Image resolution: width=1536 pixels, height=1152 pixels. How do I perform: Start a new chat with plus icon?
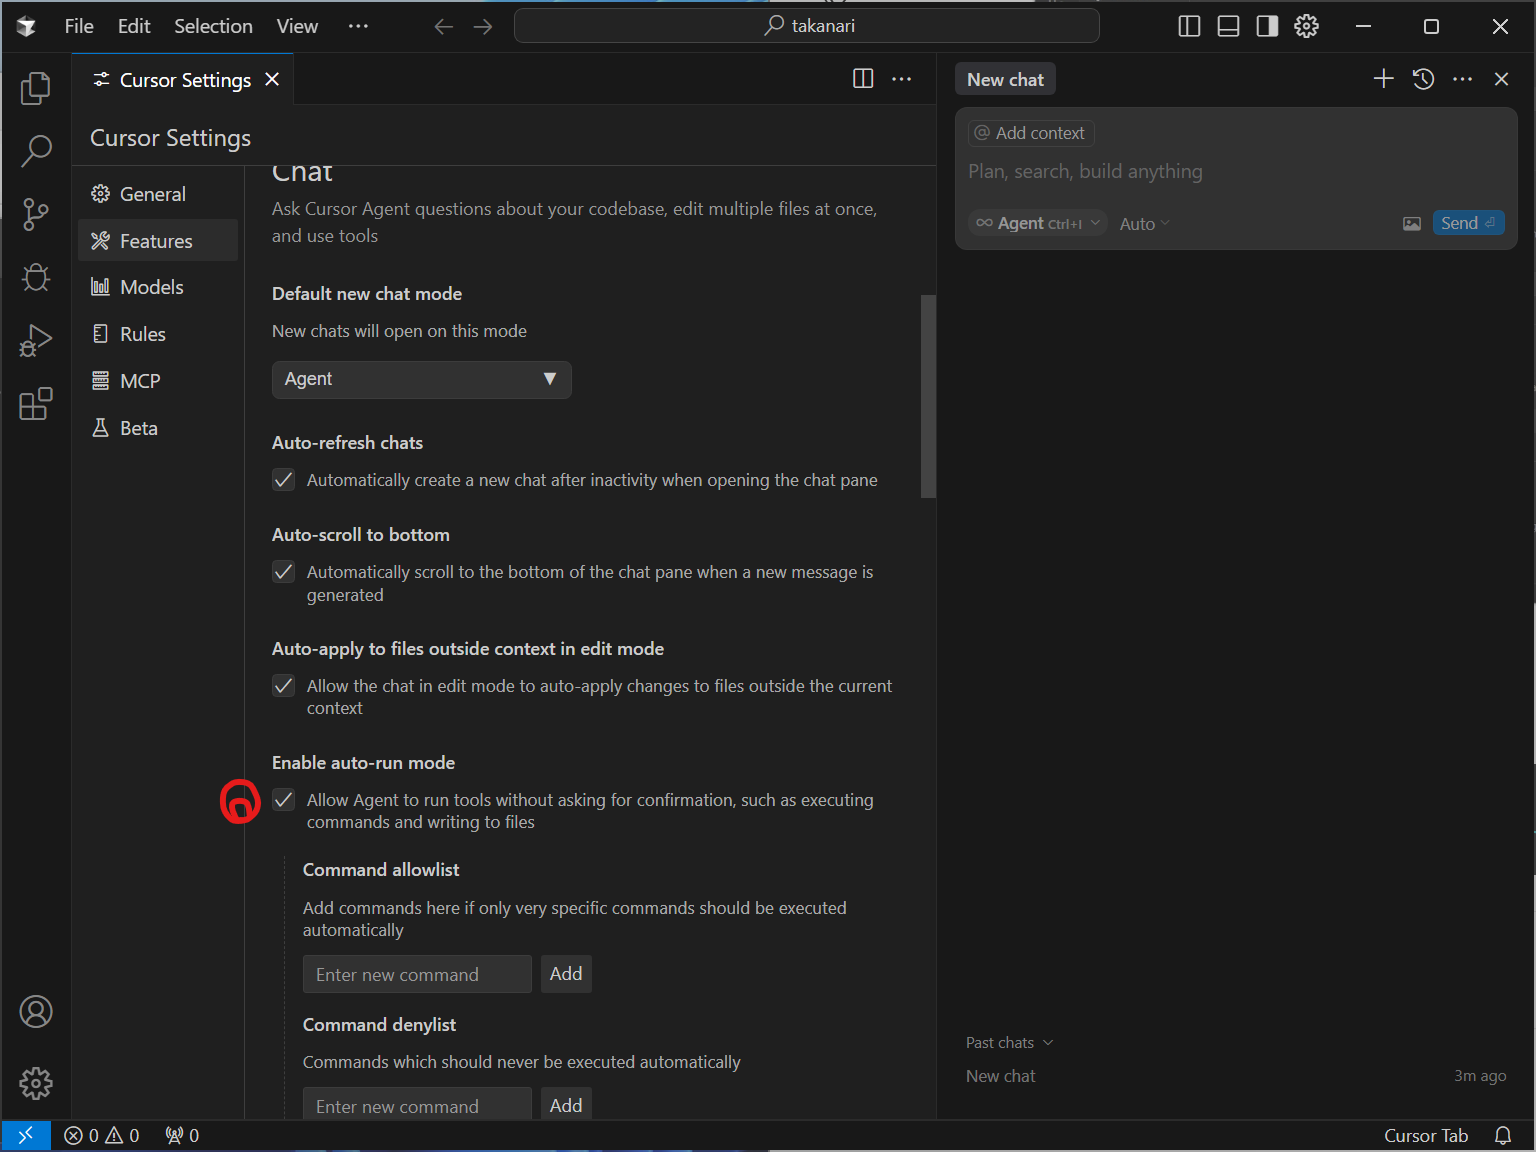click(x=1384, y=79)
